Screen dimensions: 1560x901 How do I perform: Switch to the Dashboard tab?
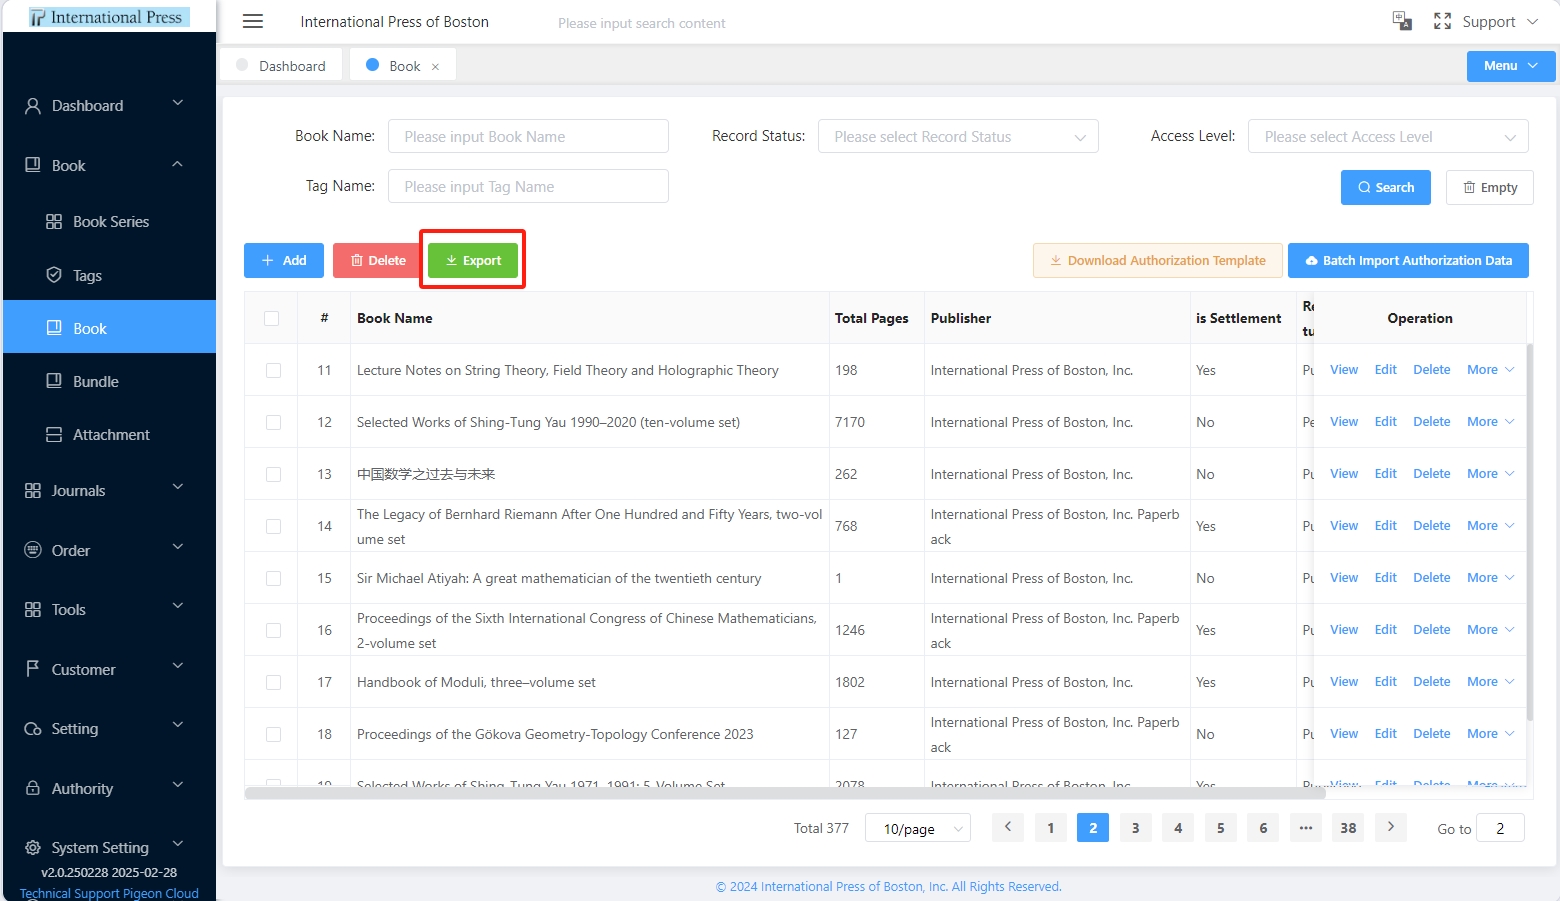[x=281, y=66]
